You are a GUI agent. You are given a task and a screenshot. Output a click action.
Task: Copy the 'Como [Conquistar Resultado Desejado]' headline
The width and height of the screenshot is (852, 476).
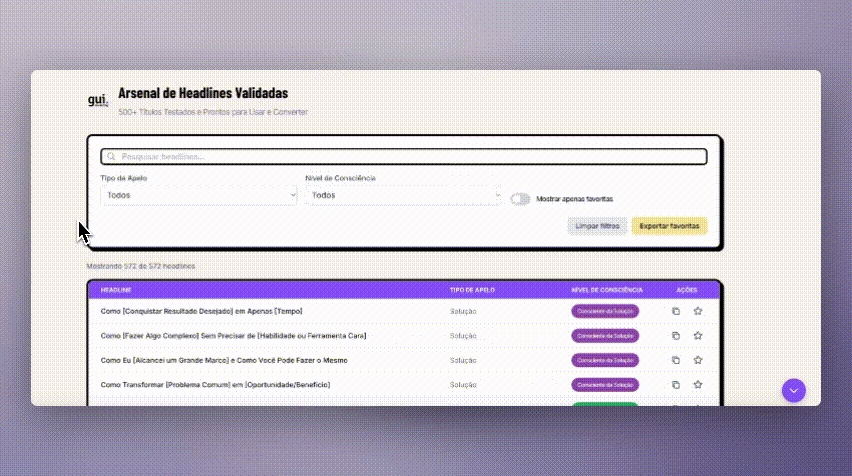click(675, 311)
